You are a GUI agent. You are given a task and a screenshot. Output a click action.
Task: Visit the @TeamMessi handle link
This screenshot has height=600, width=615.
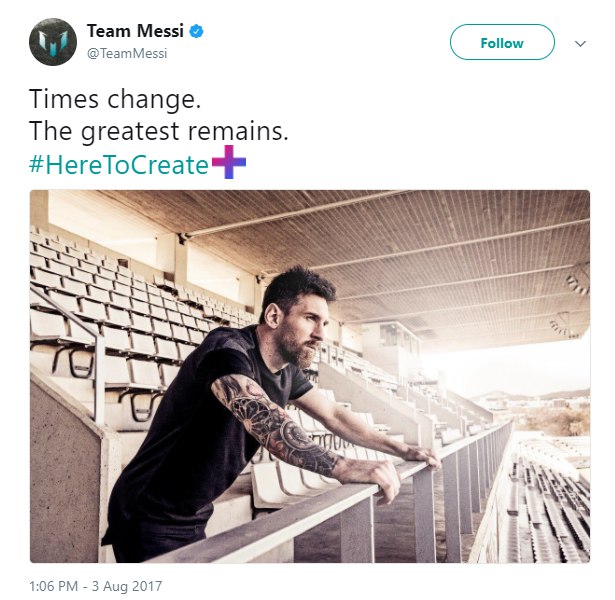click(x=127, y=53)
